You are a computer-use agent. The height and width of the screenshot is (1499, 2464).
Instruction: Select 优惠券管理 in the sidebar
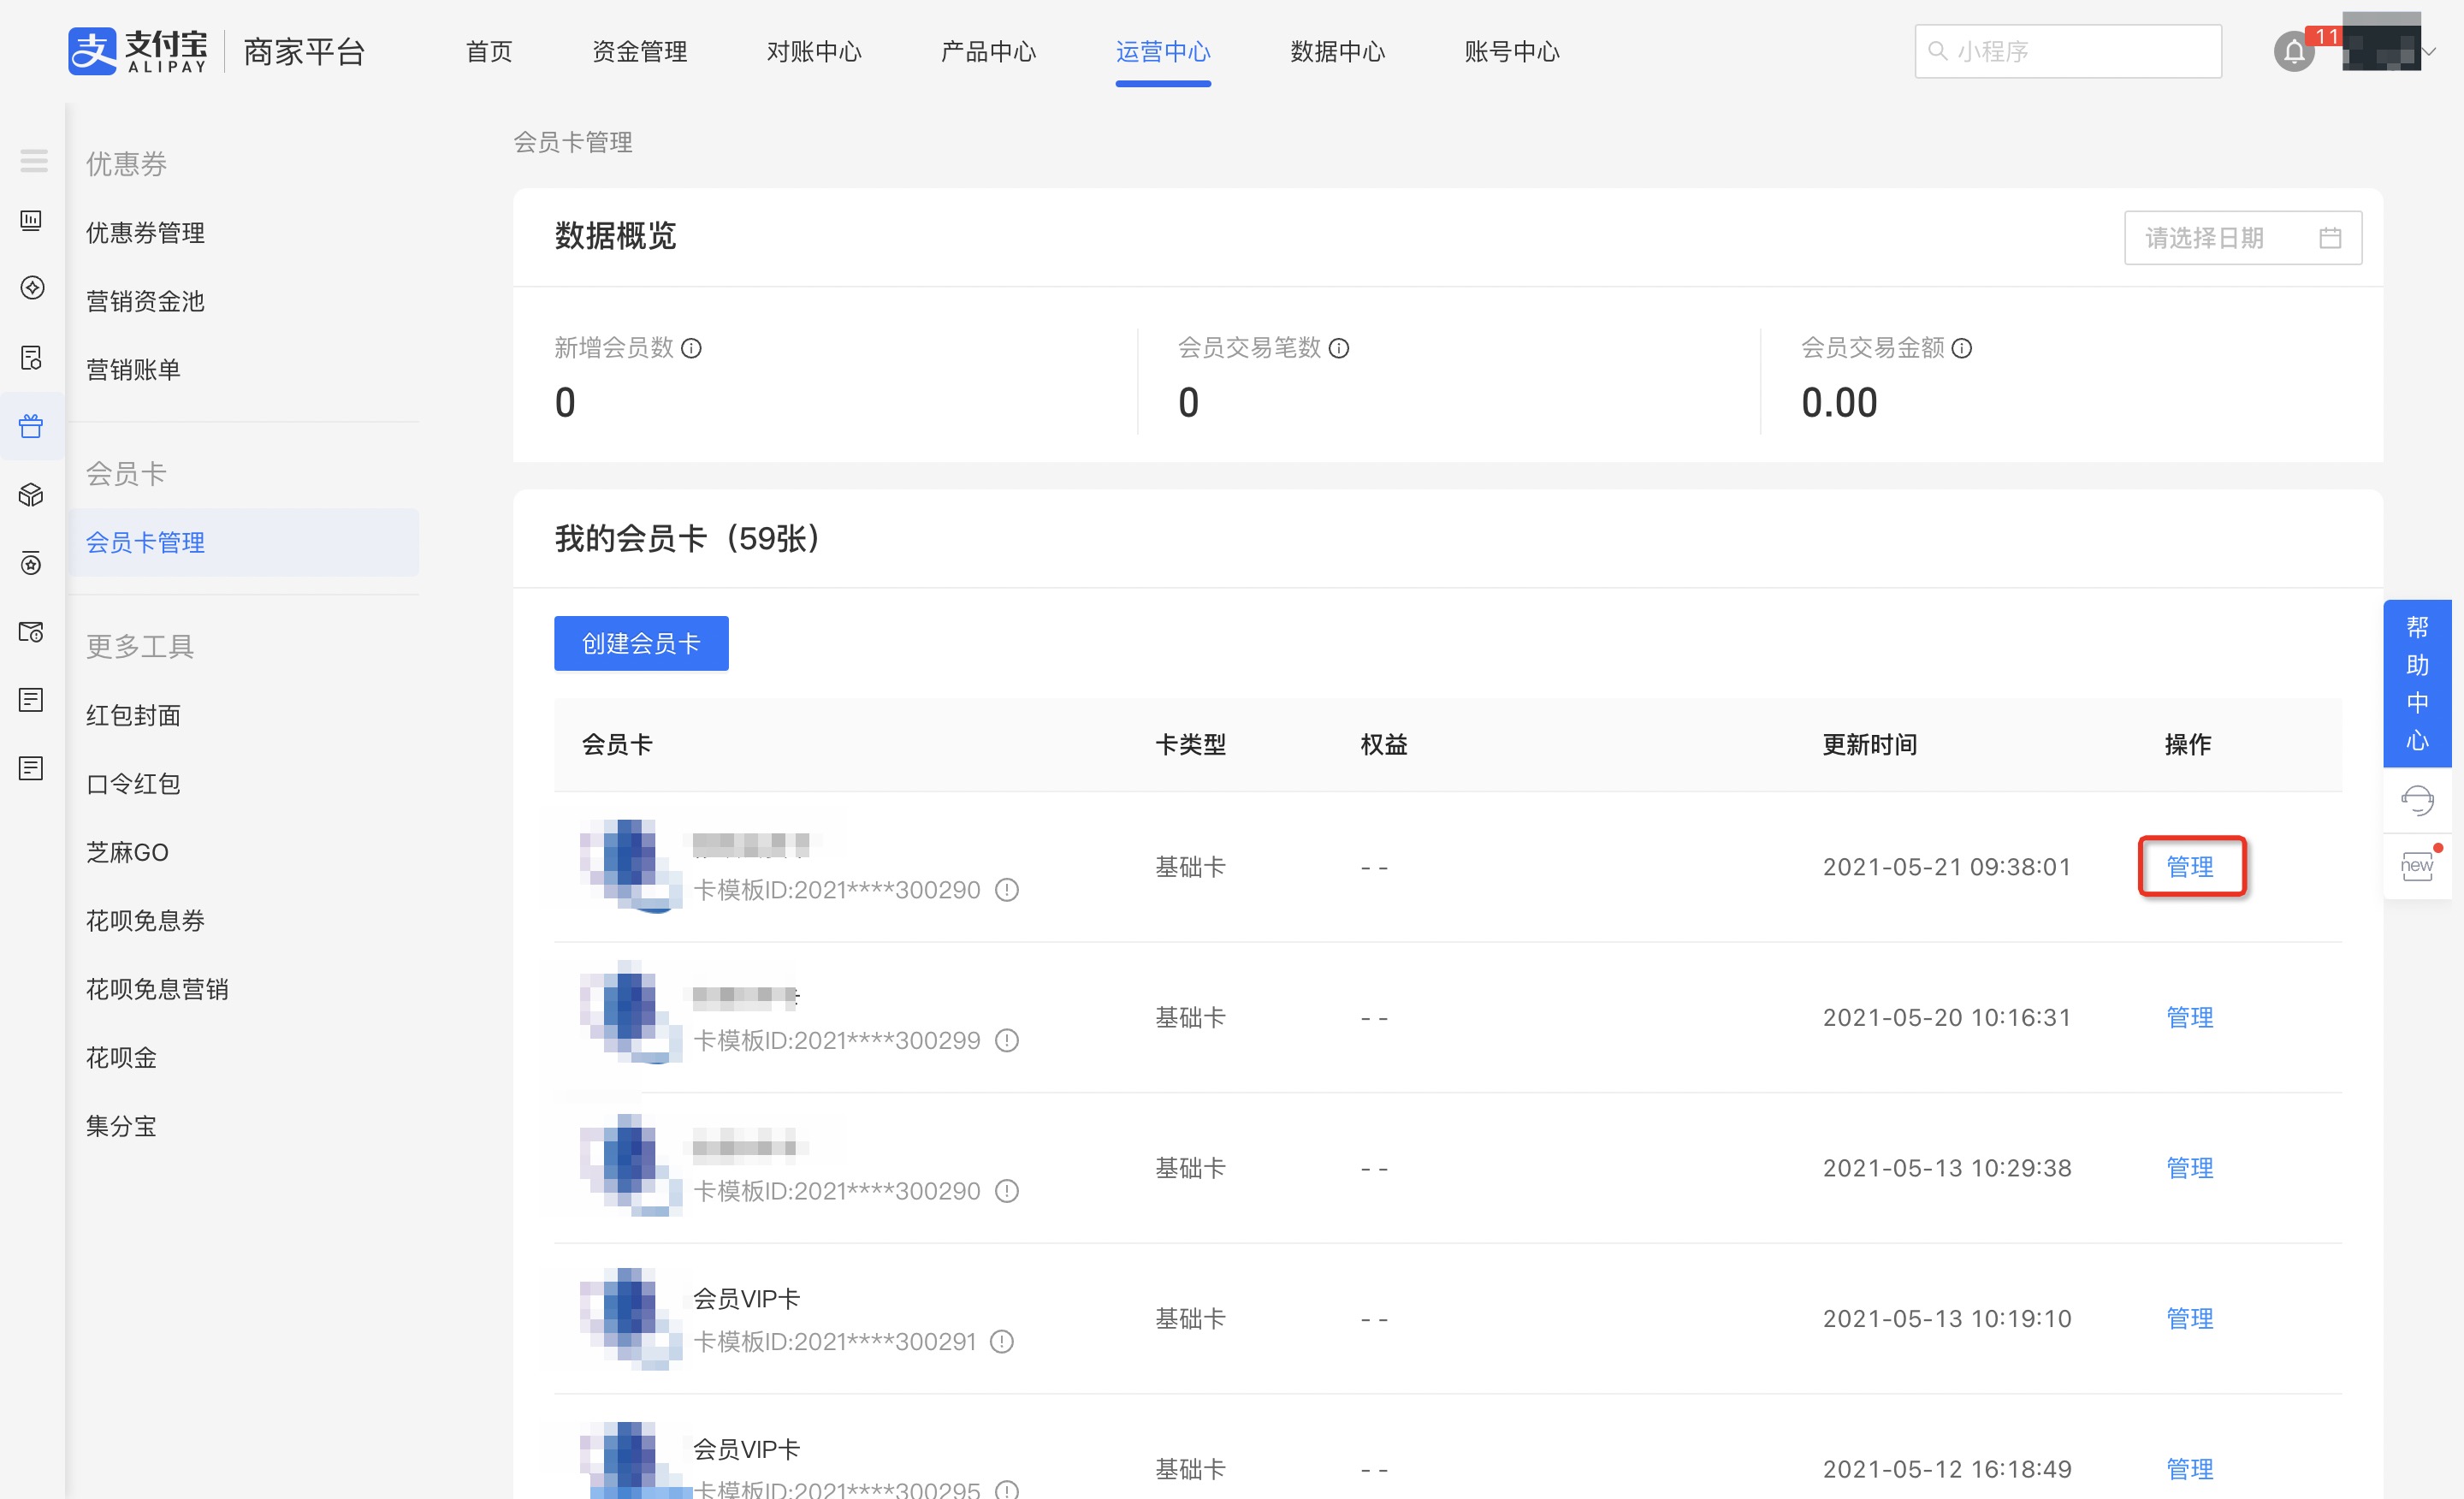(x=145, y=233)
